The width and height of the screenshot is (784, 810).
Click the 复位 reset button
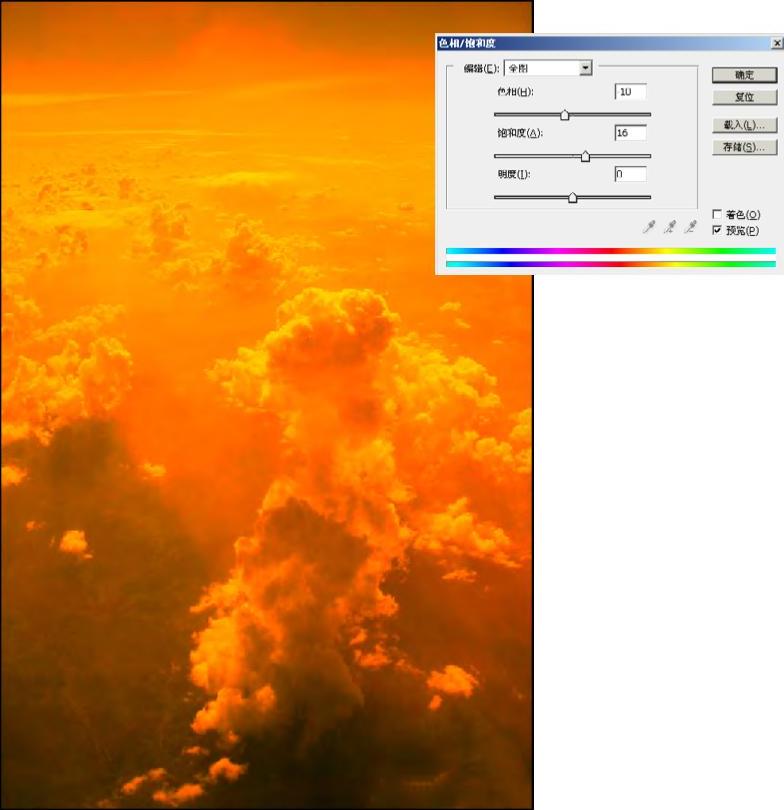click(x=744, y=97)
